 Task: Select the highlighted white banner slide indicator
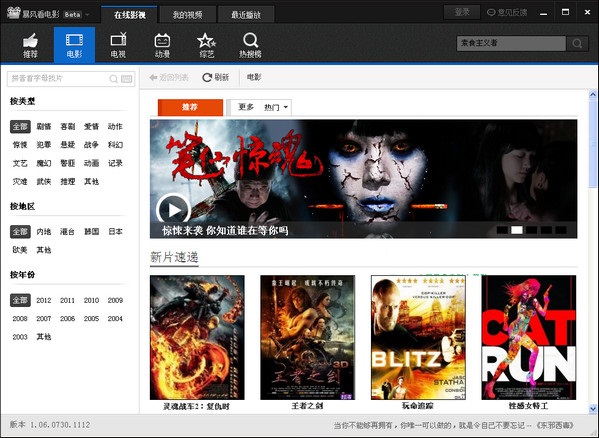(x=516, y=230)
